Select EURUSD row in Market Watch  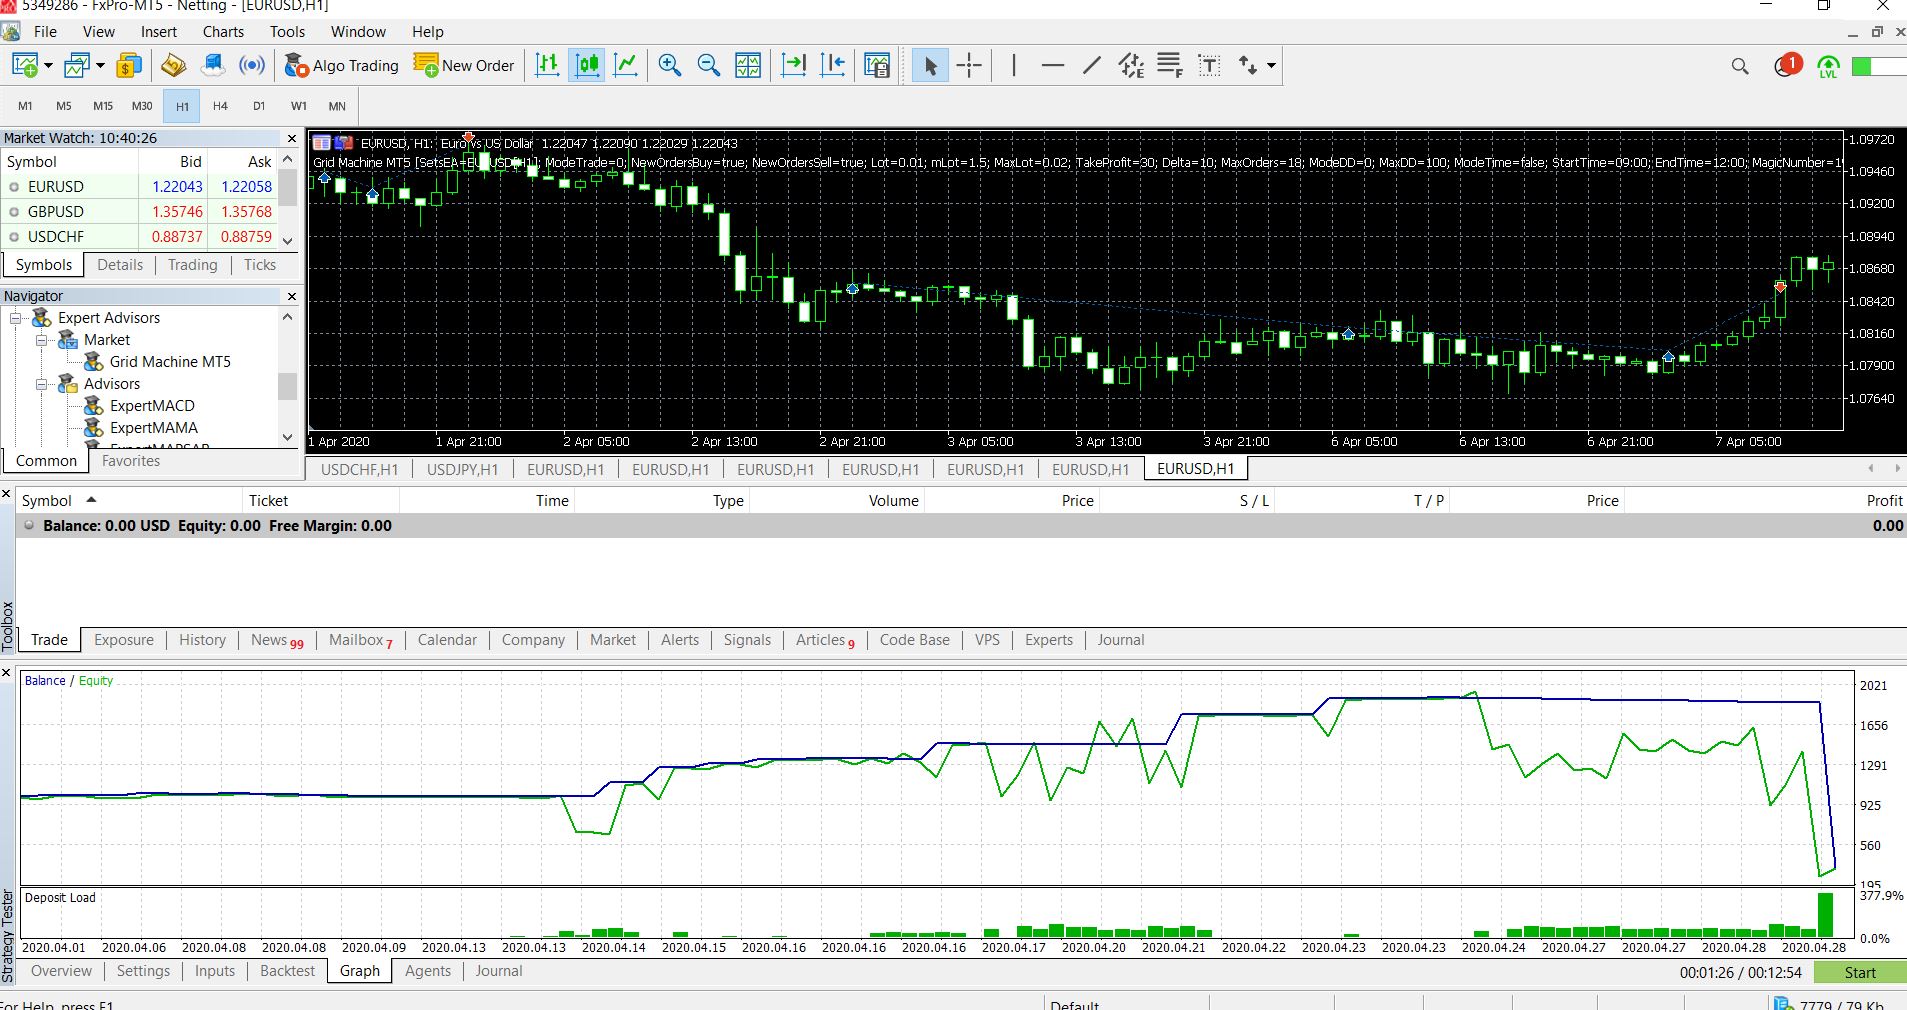[x=56, y=187]
